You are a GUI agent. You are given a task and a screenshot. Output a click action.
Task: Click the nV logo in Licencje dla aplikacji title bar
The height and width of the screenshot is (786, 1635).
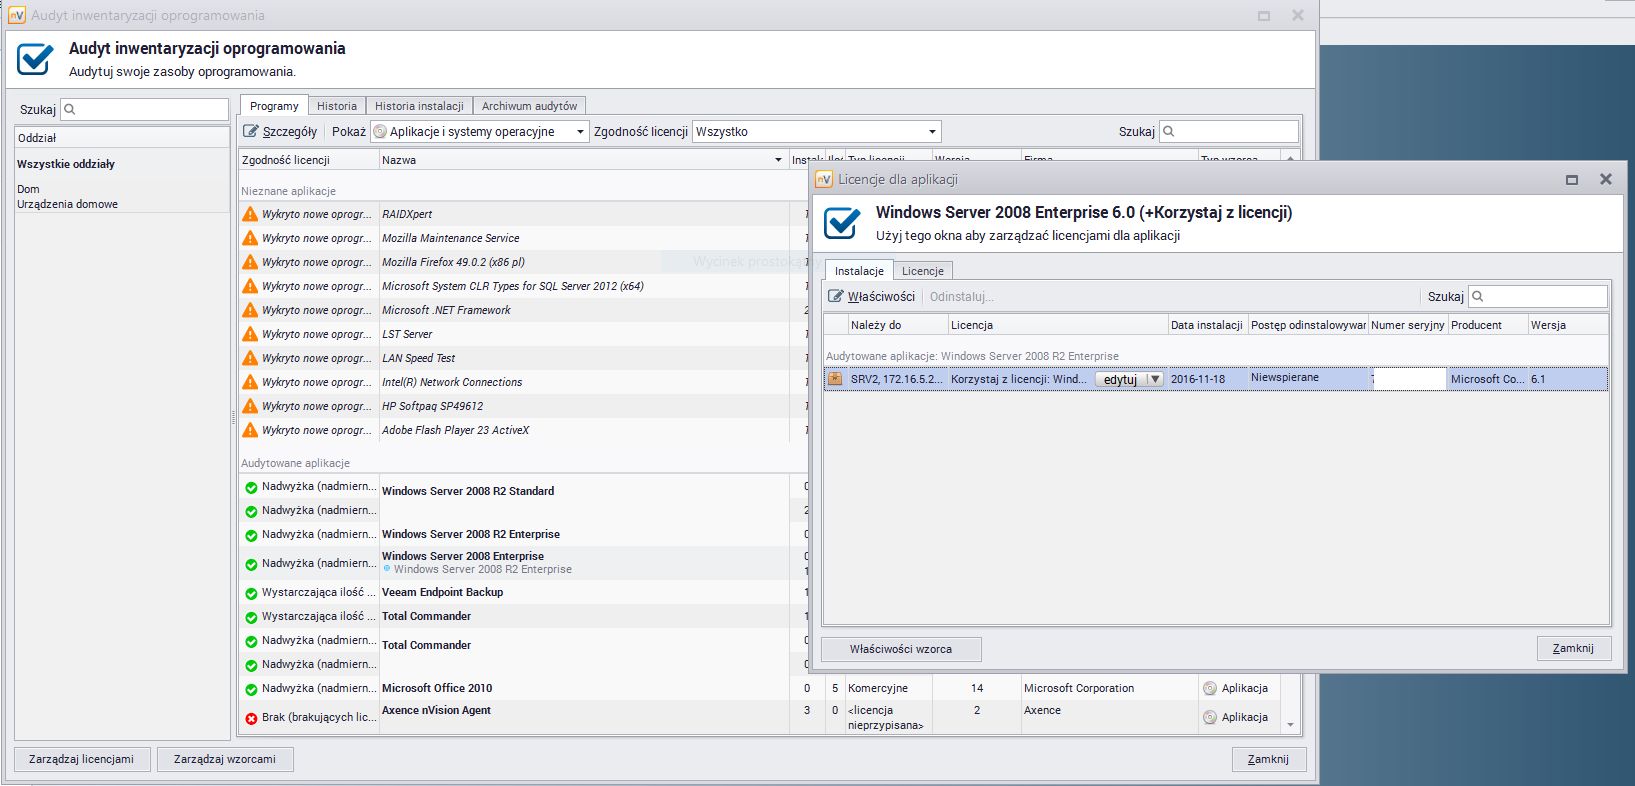(824, 179)
